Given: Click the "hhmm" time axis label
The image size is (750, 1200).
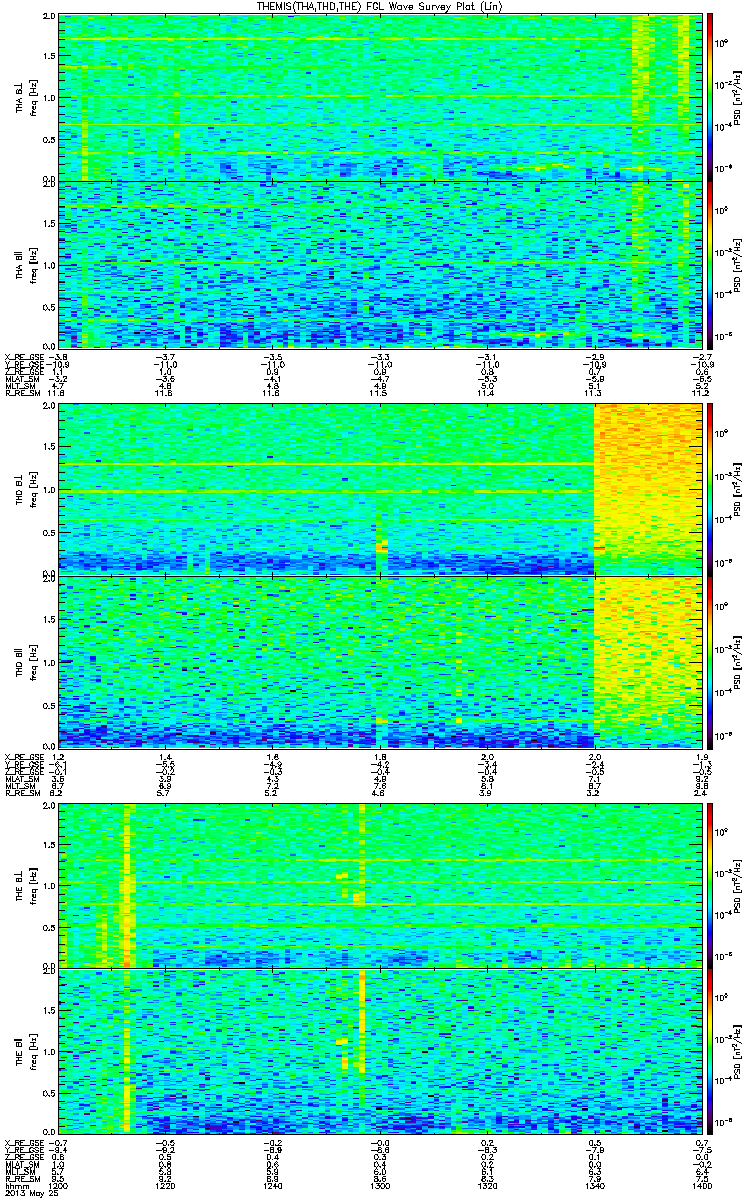Looking at the screenshot, I should coord(16,1187).
